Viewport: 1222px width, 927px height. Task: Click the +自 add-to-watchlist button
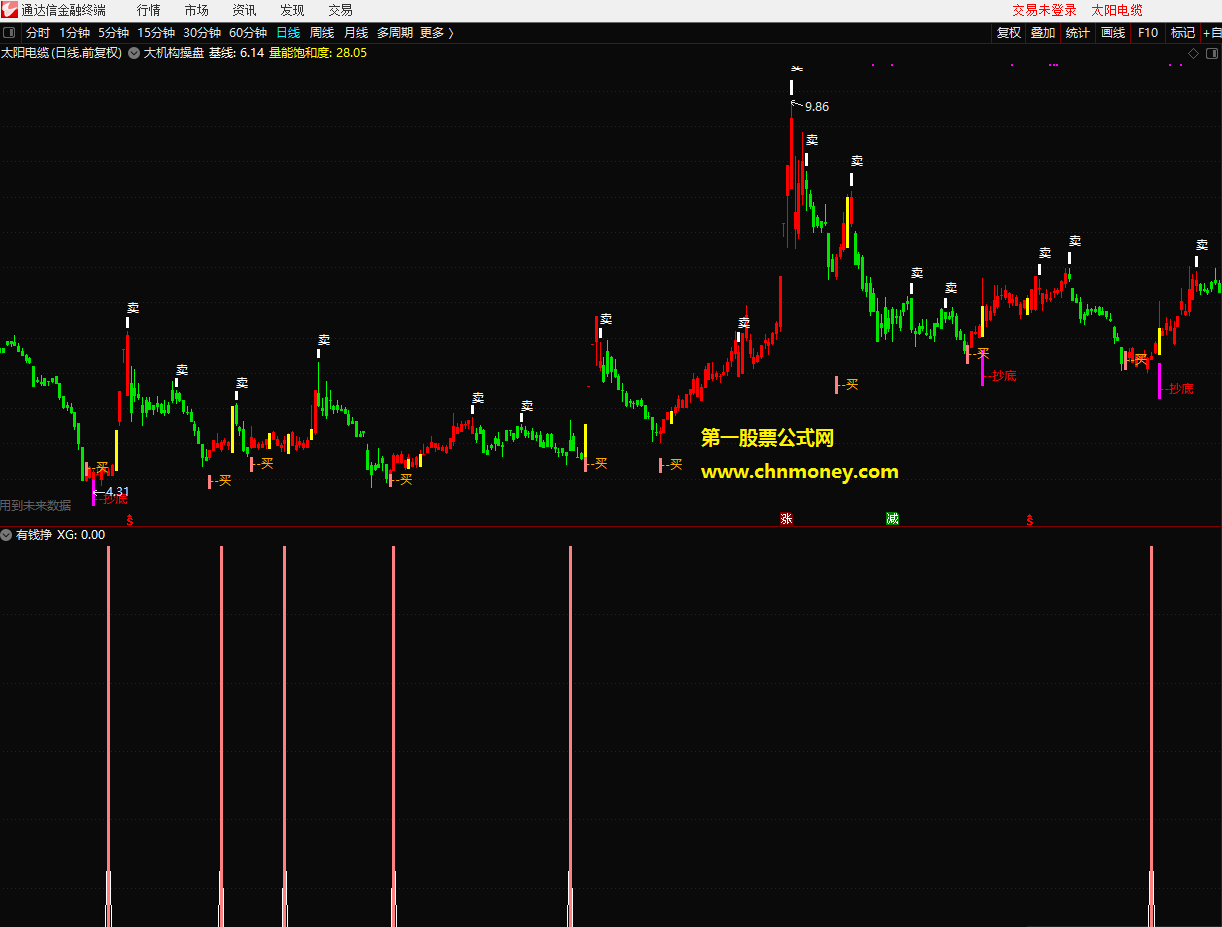coord(1211,33)
